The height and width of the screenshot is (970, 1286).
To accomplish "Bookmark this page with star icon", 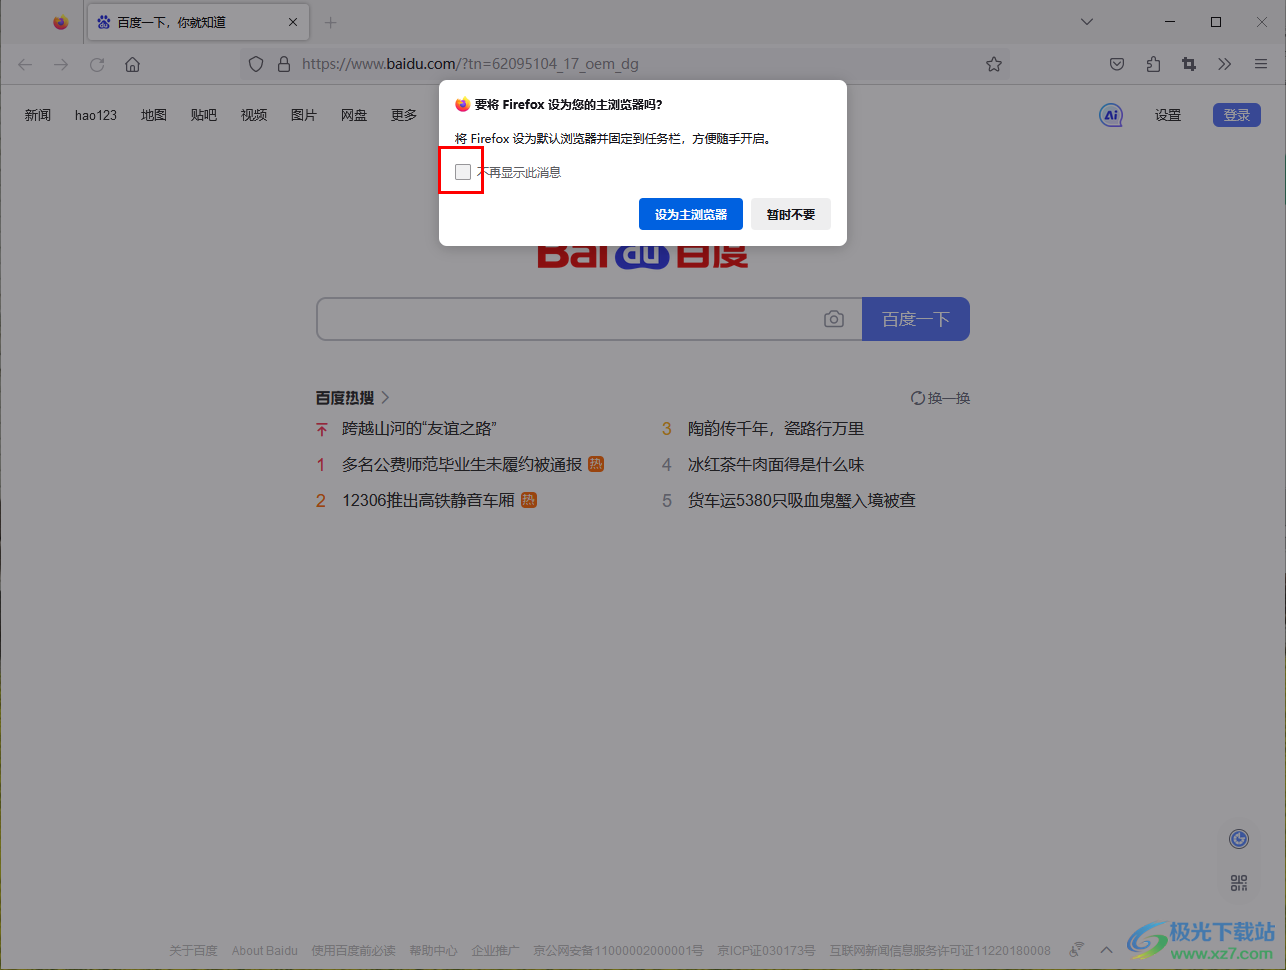I will pos(993,64).
